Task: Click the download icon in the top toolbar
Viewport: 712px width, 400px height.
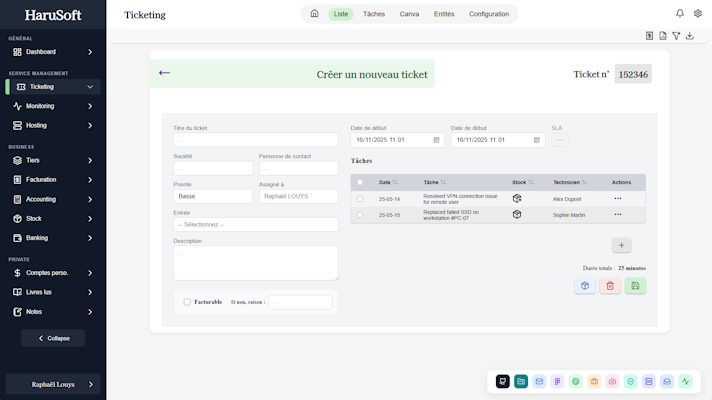Action: coord(689,36)
